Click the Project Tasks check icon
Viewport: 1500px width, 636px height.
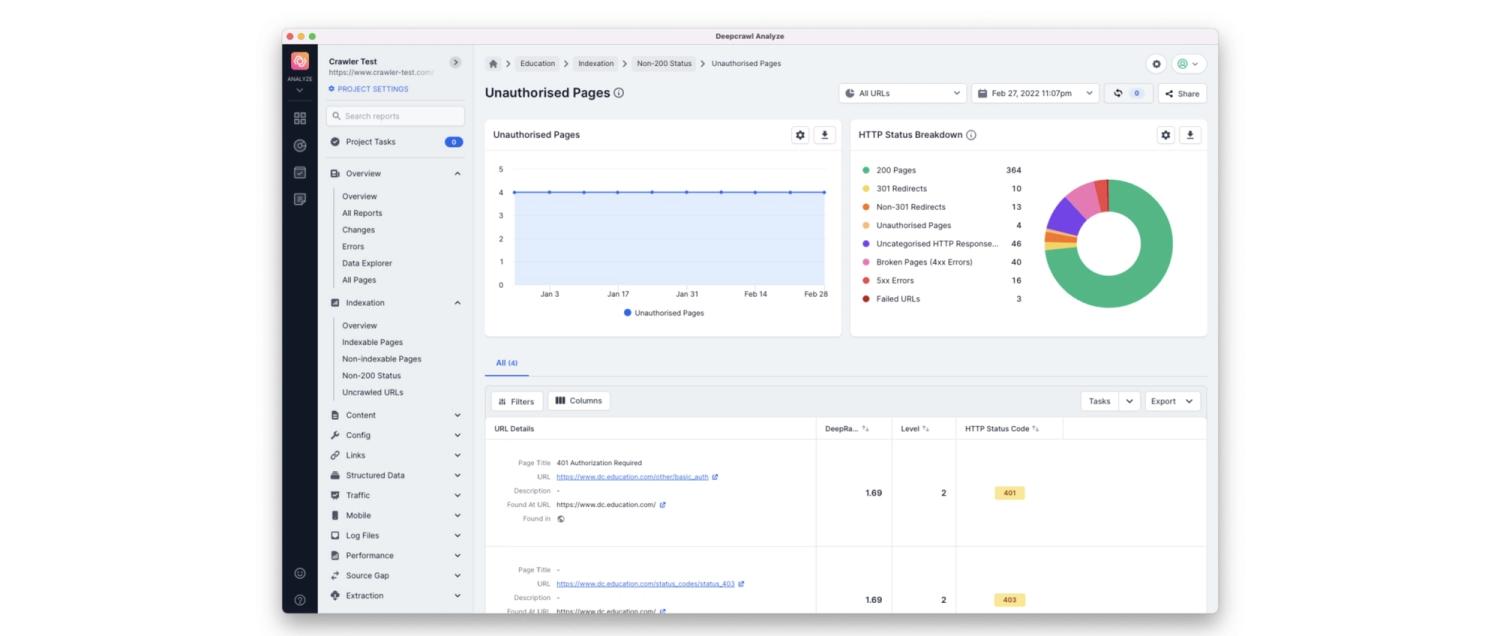coord(335,142)
